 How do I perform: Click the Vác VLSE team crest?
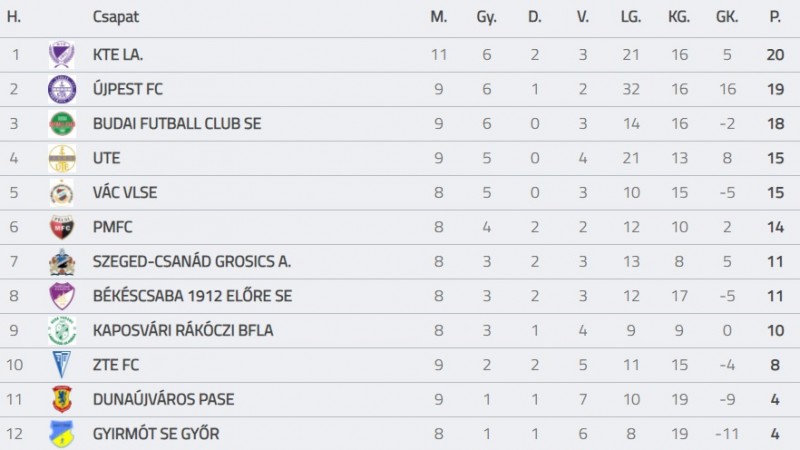(x=62, y=192)
